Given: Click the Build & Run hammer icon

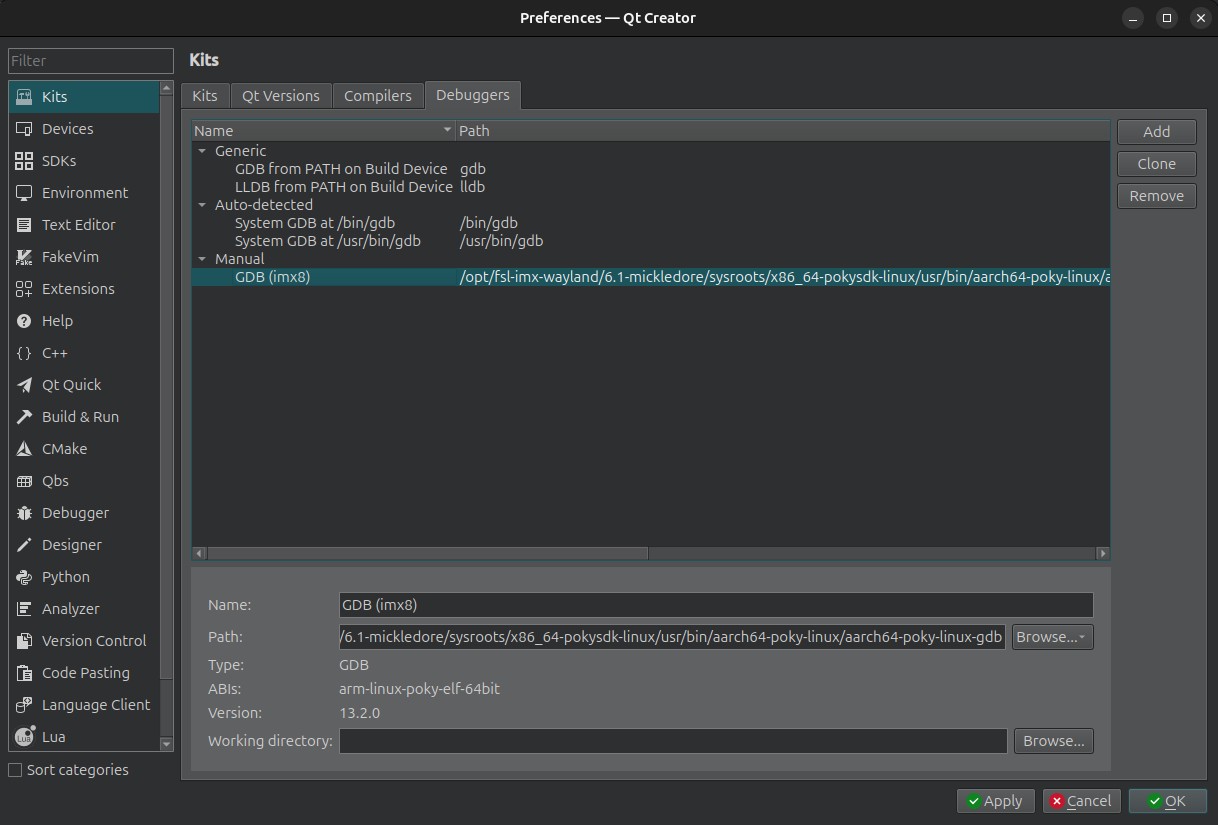Looking at the screenshot, I should pyautogui.click(x=24, y=417).
